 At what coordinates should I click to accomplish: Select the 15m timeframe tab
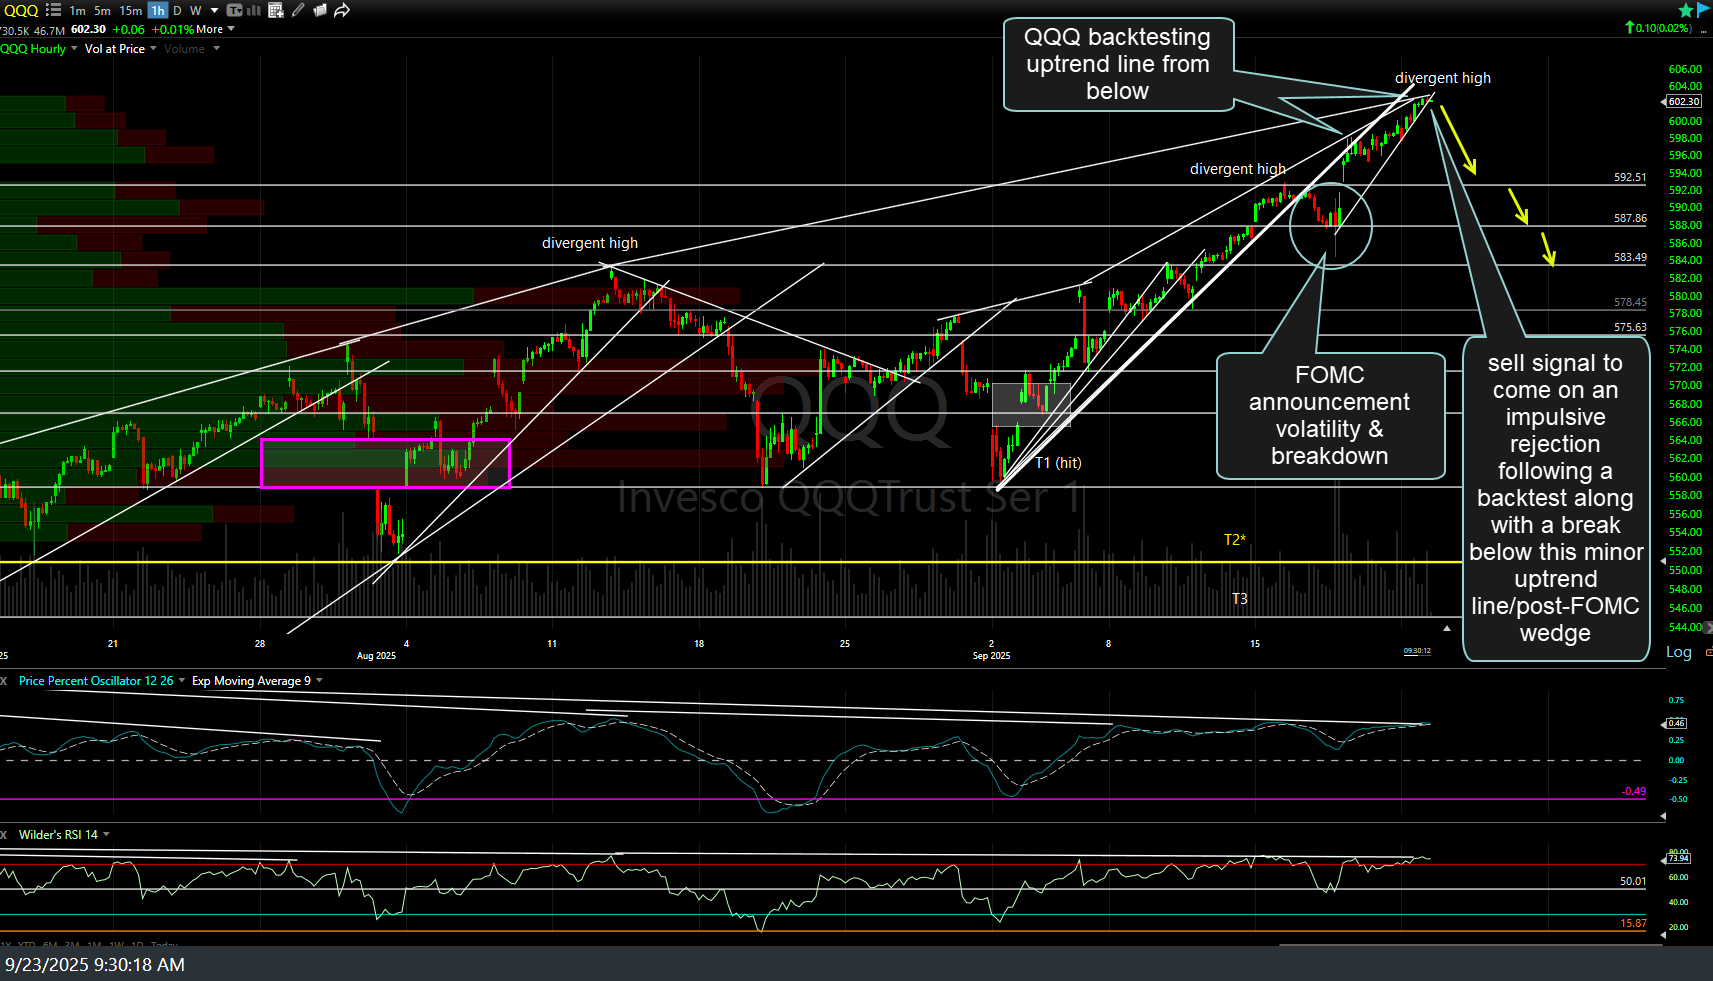pyautogui.click(x=131, y=10)
